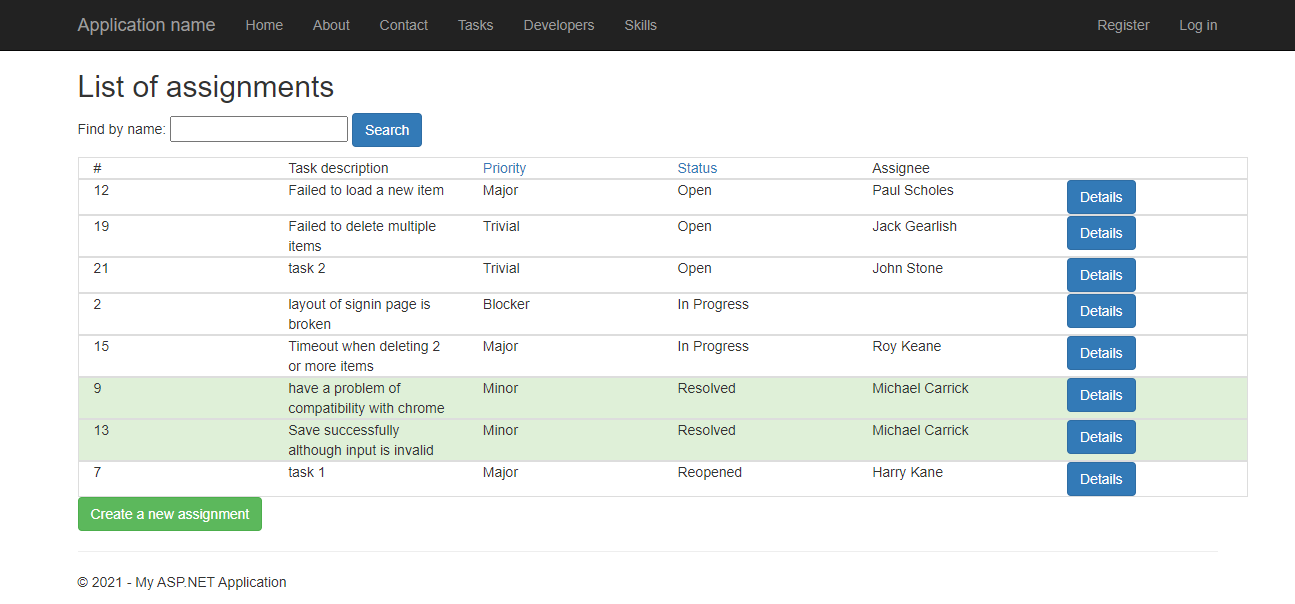Click Michael Carrick in row 9
The width and height of the screenshot is (1295, 604).
click(920, 388)
